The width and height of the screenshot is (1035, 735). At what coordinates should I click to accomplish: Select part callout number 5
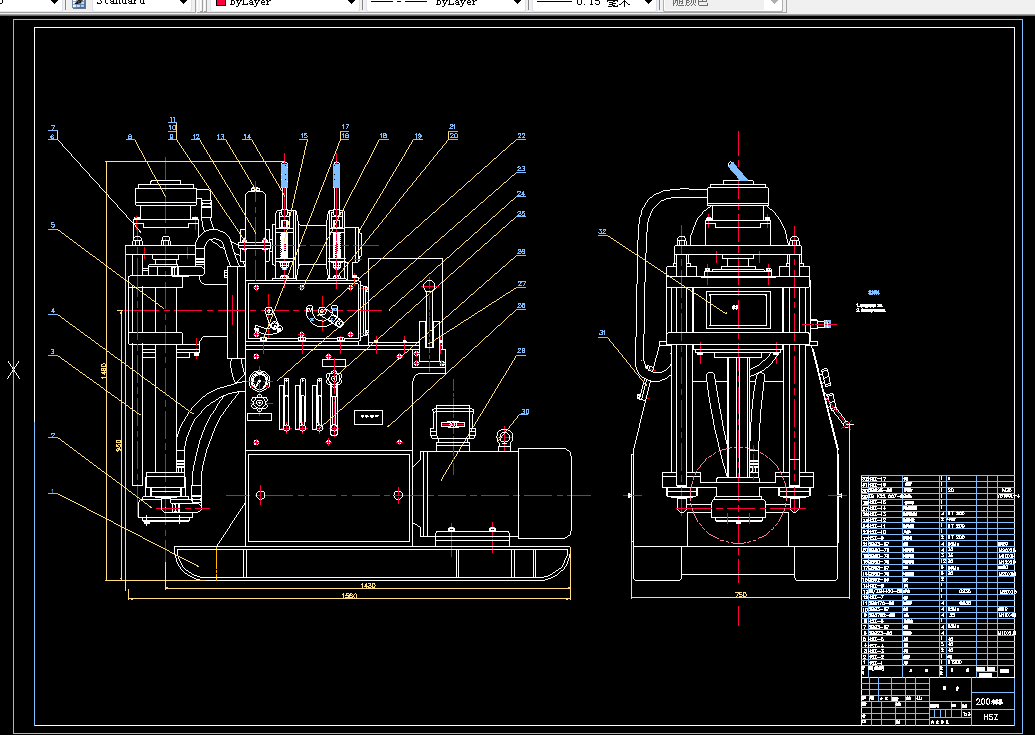(x=52, y=226)
